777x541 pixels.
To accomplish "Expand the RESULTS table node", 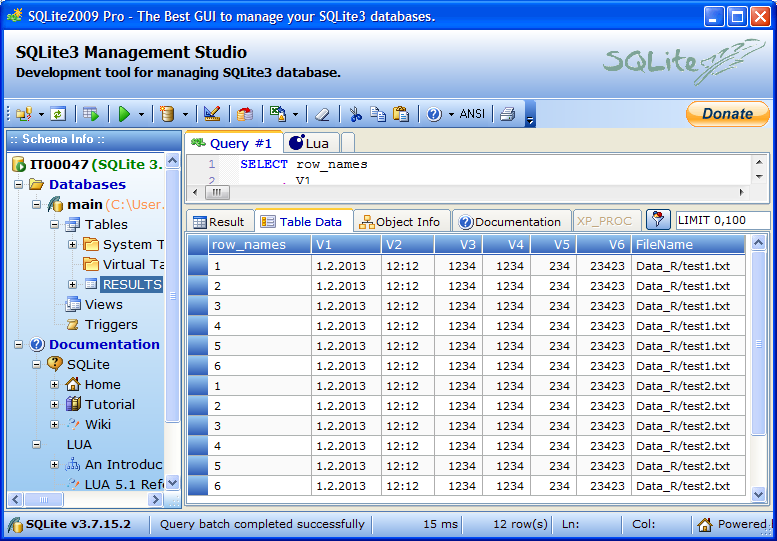I will point(72,285).
